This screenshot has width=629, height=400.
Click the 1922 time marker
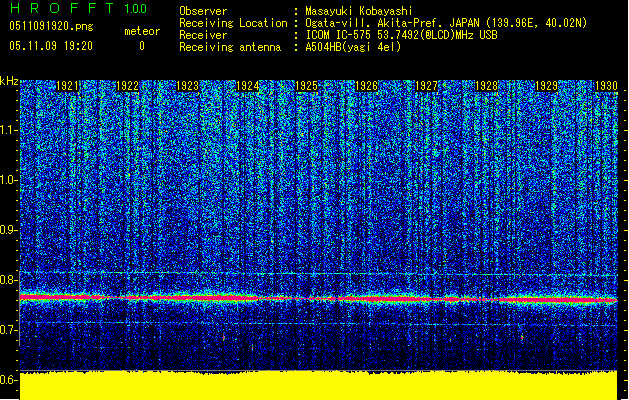point(127,86)
